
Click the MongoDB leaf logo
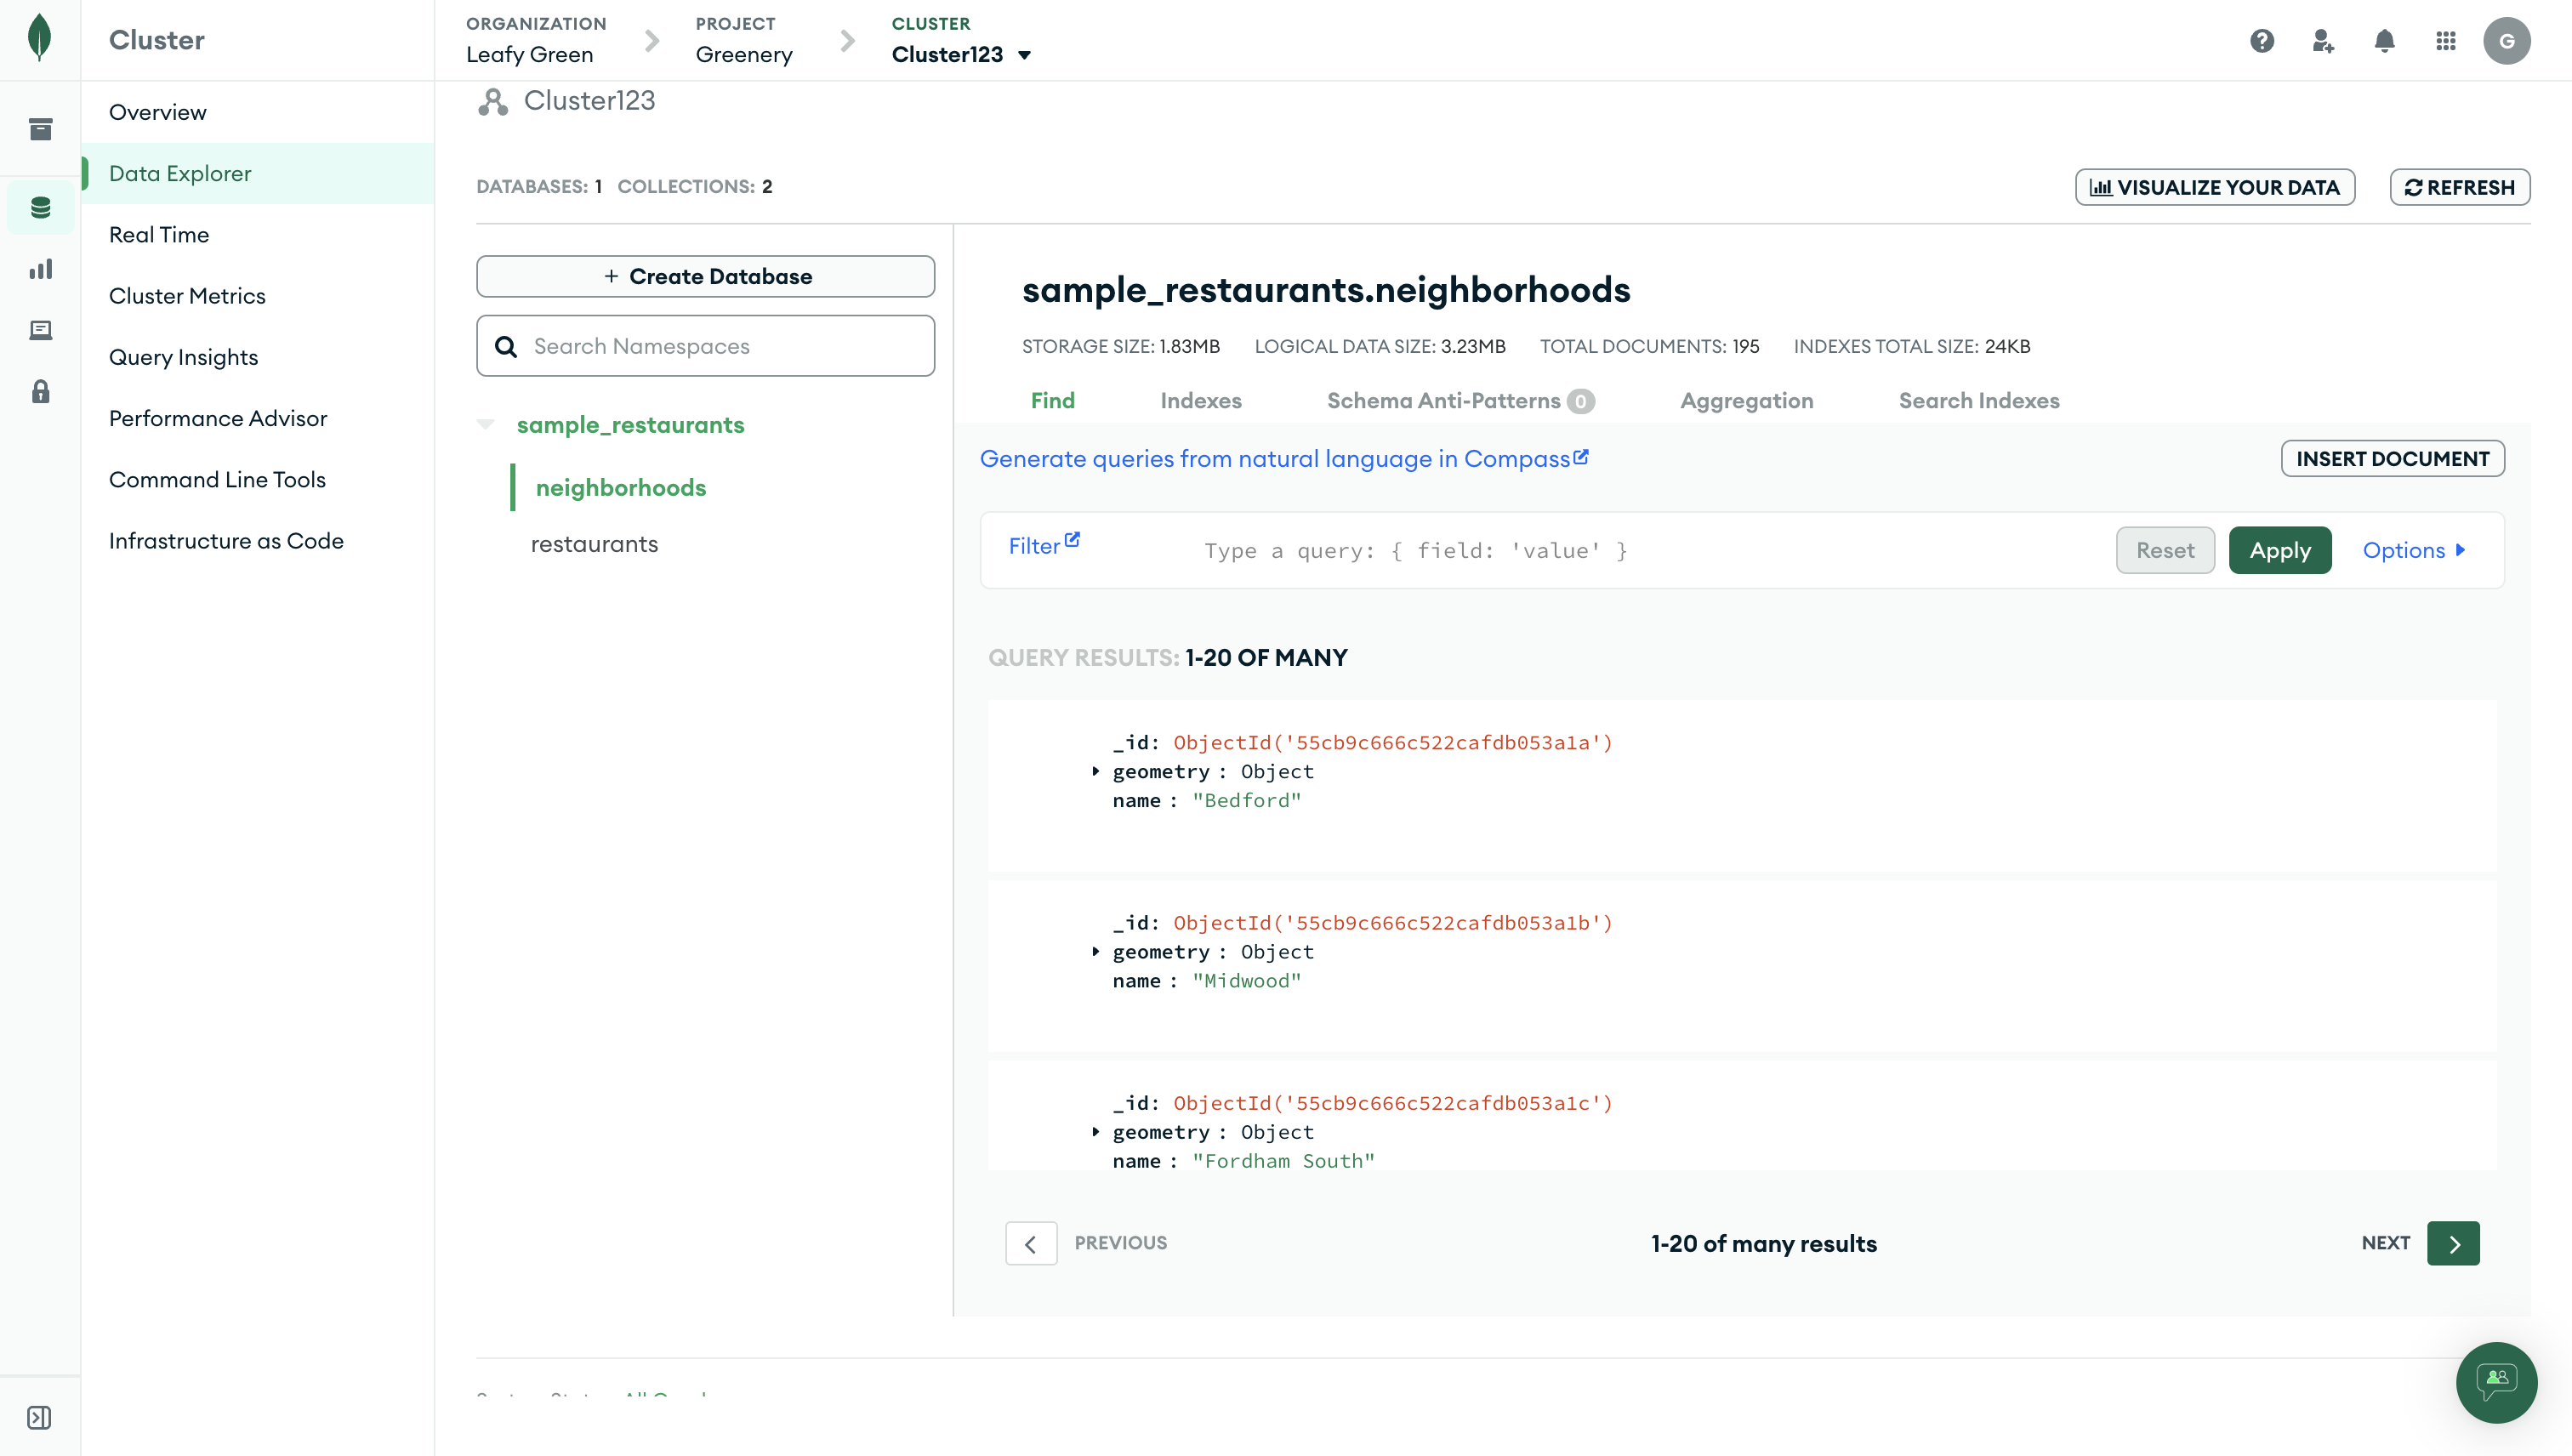pos(39,38)
